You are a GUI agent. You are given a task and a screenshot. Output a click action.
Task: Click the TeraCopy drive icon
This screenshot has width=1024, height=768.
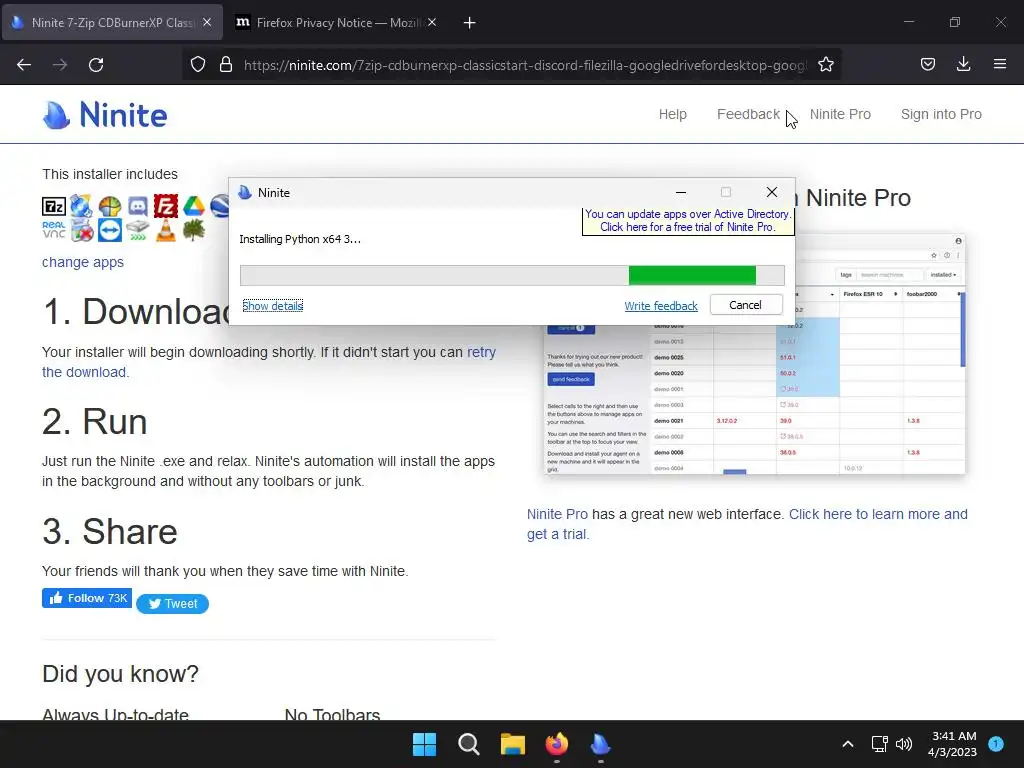pyautogui.click(x=138, y=230)
